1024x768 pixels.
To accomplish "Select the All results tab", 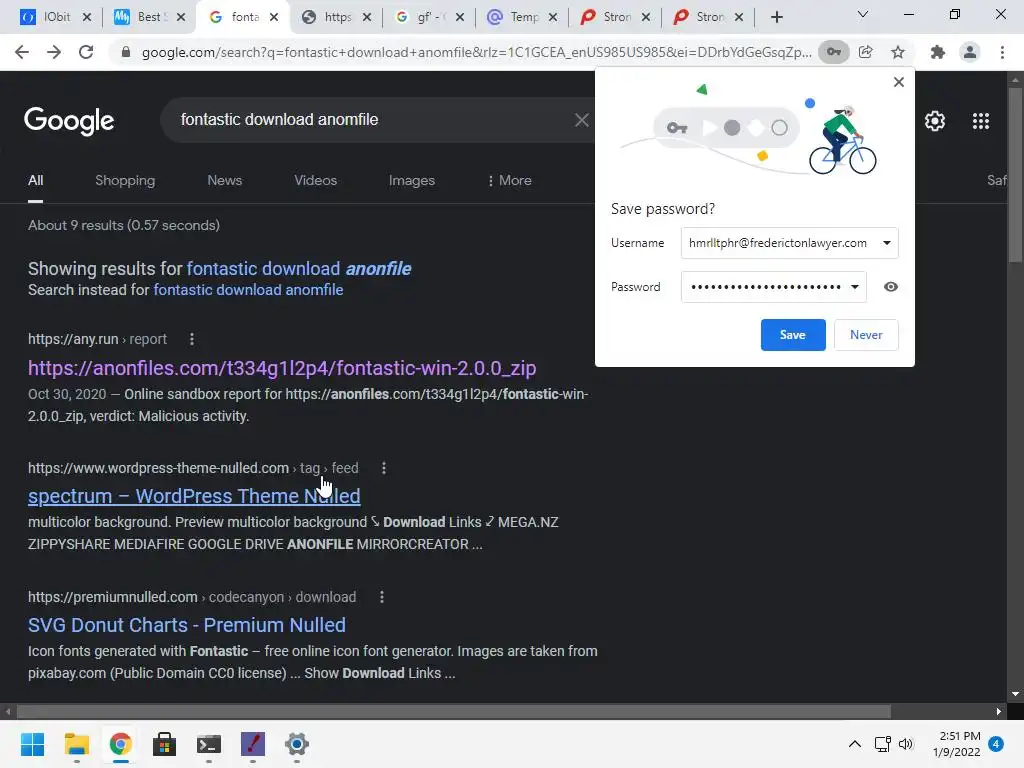I will point(35,180).
